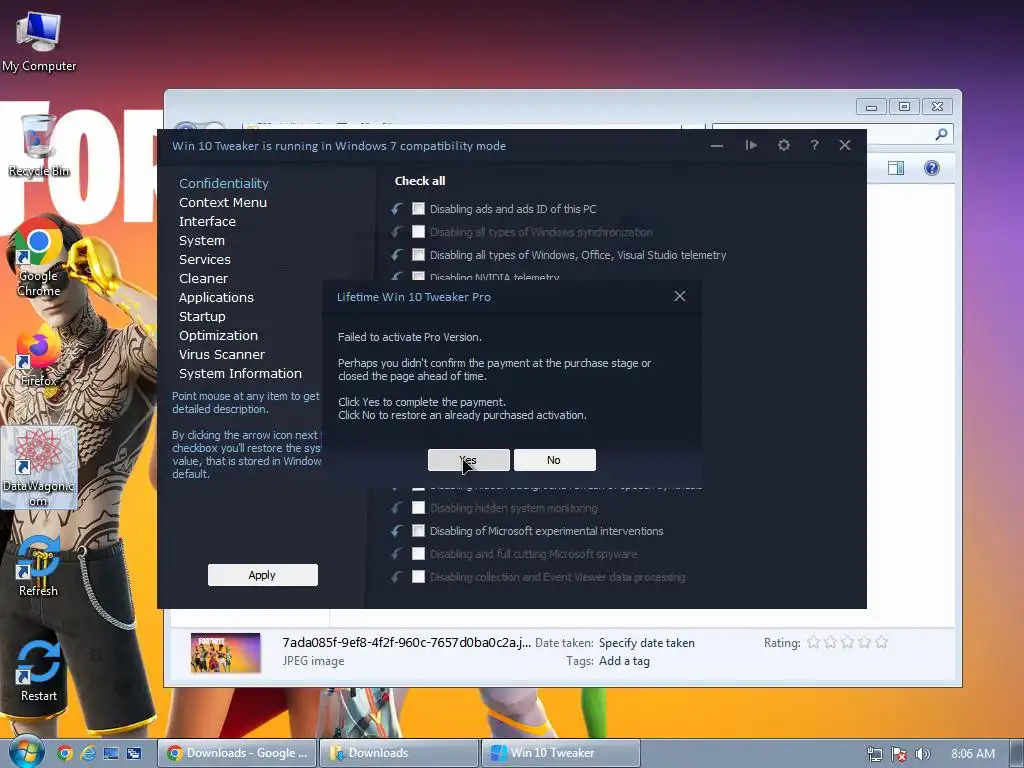Open the Context Menu section
Viewport: 1024px width, 768px height.
click(223, 202)
